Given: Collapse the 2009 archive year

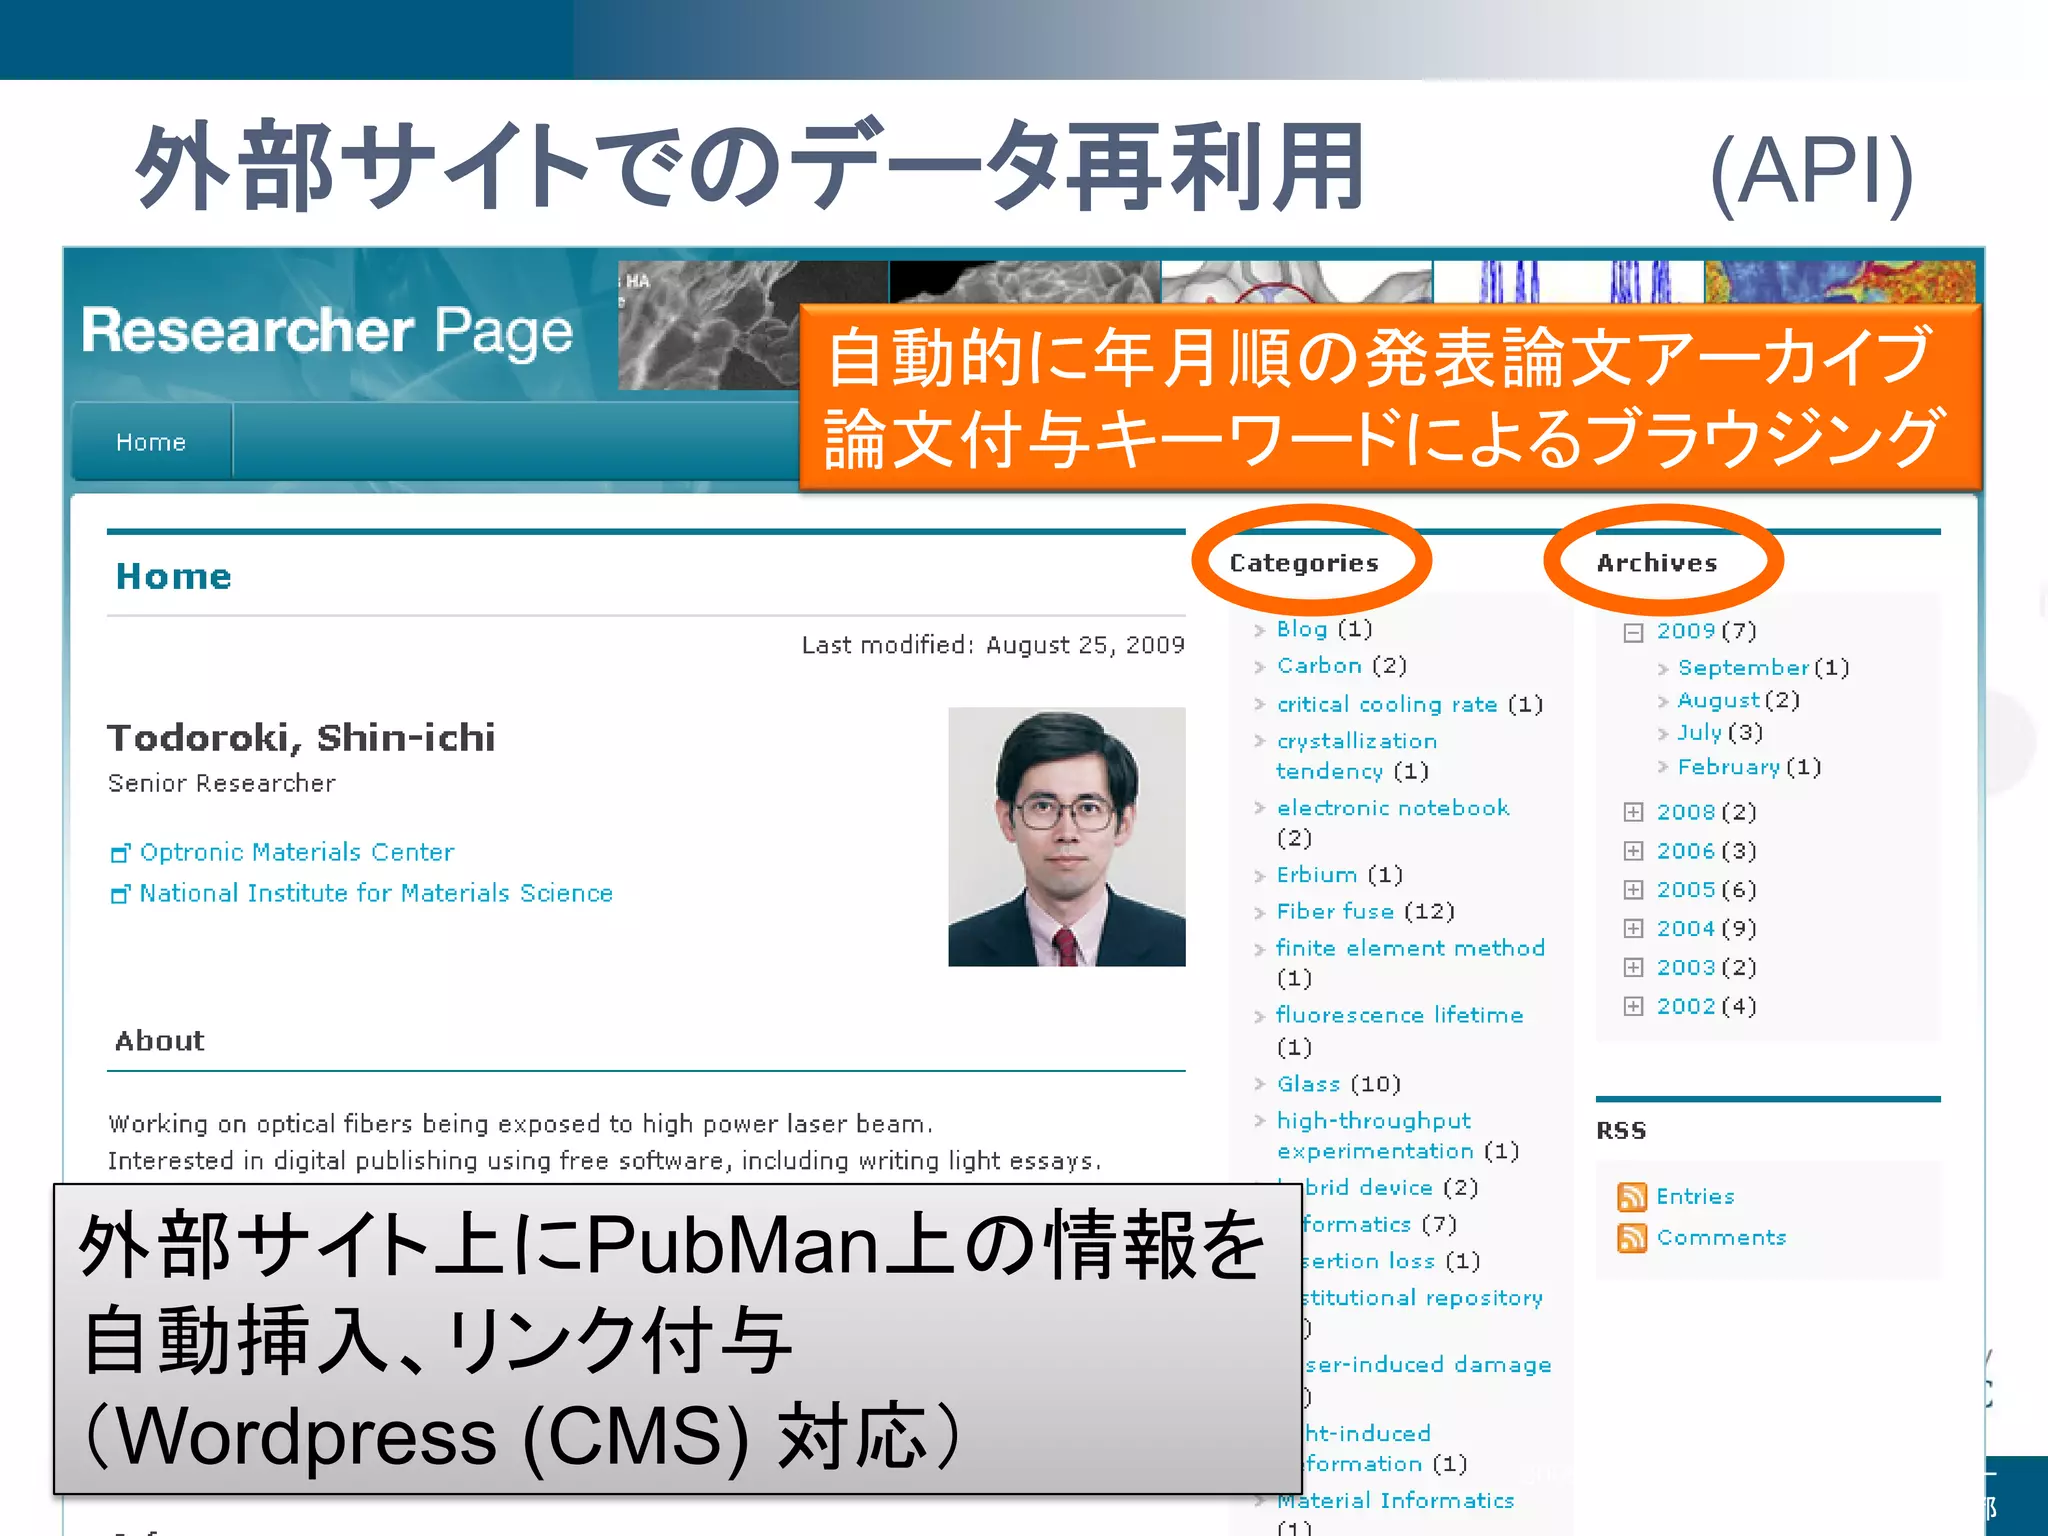Looking at the screenshot, I should pos(1633,632).
